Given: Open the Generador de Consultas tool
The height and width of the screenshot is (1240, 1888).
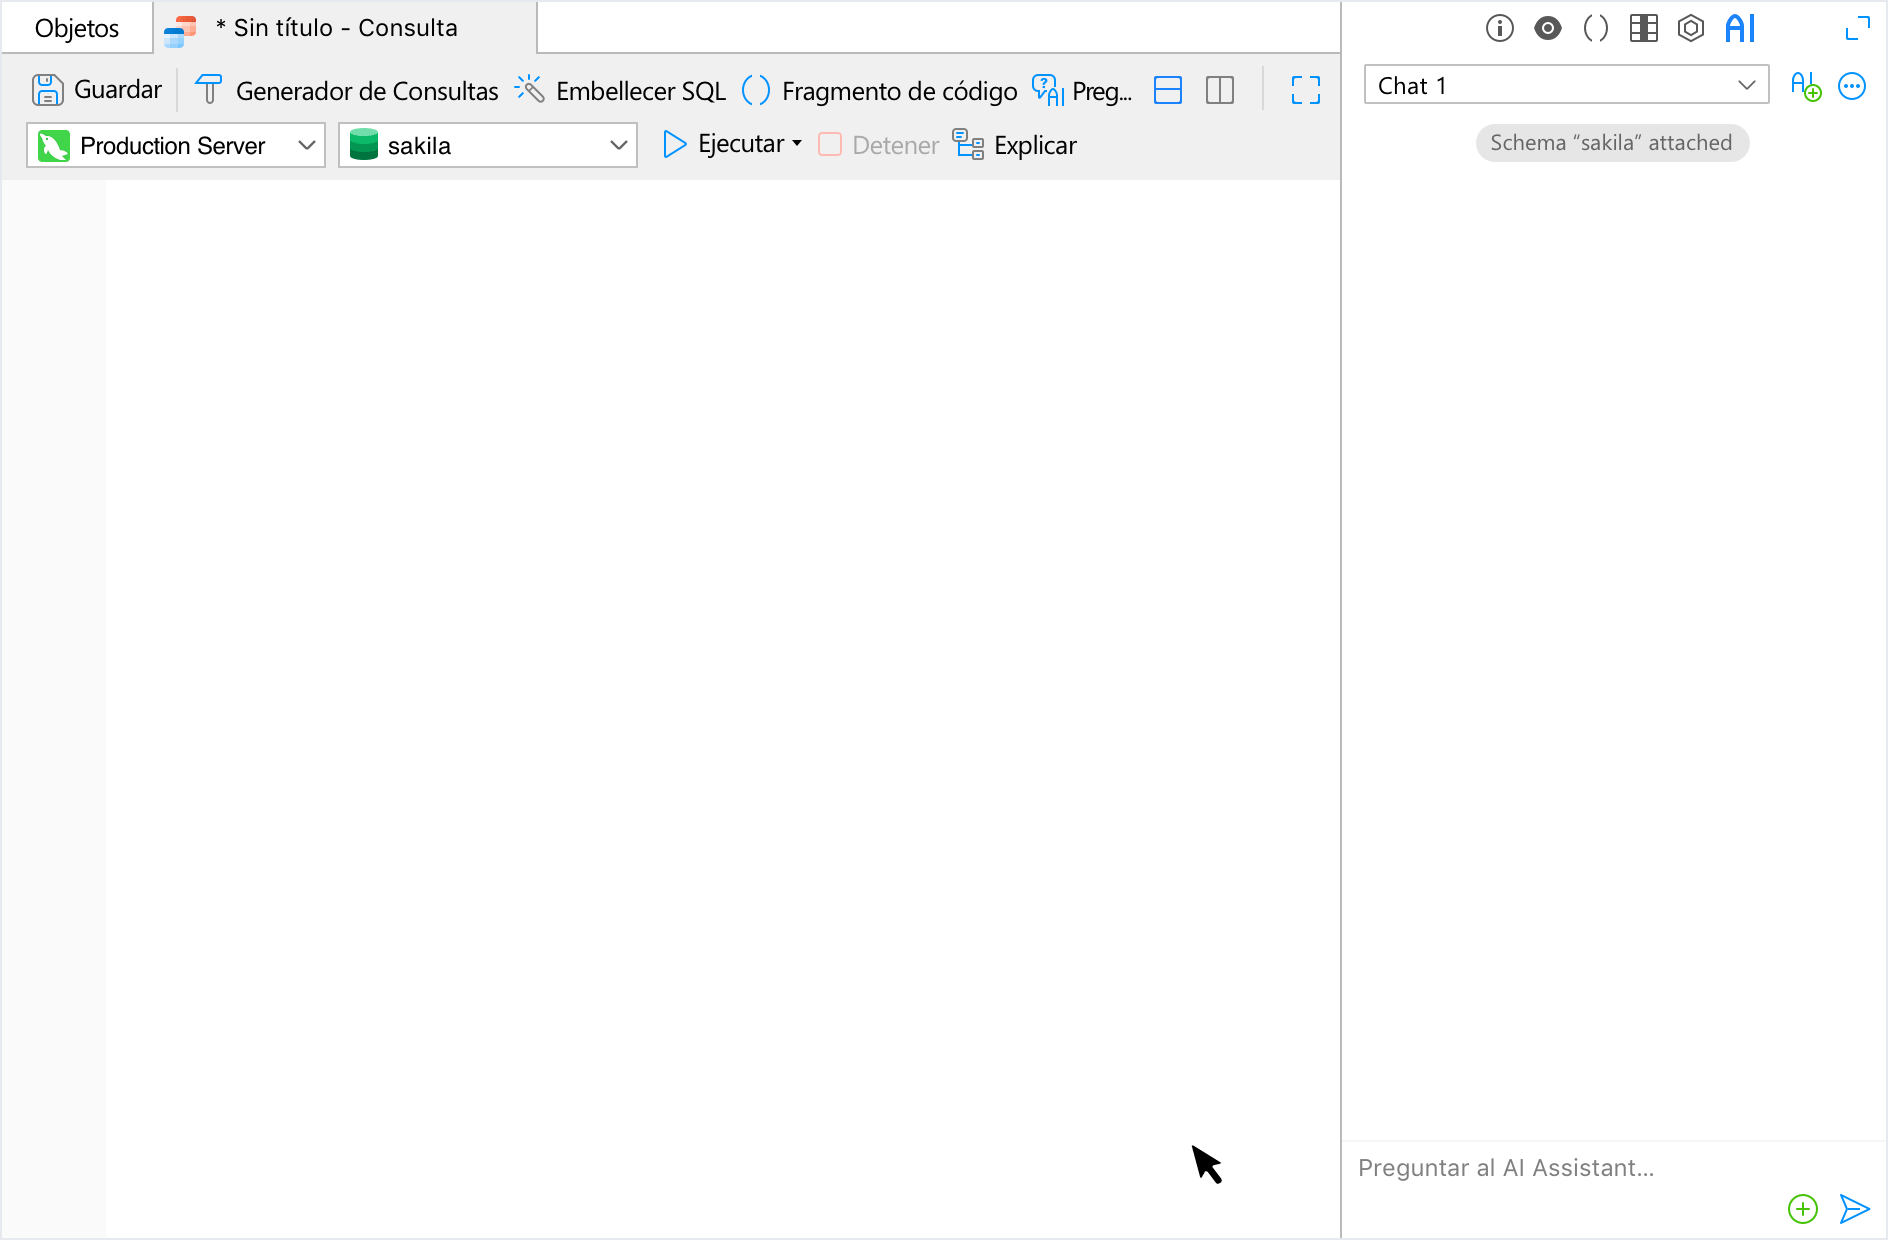Looking at the screenshot, I should pyautogui.click(x=346, y=90).
